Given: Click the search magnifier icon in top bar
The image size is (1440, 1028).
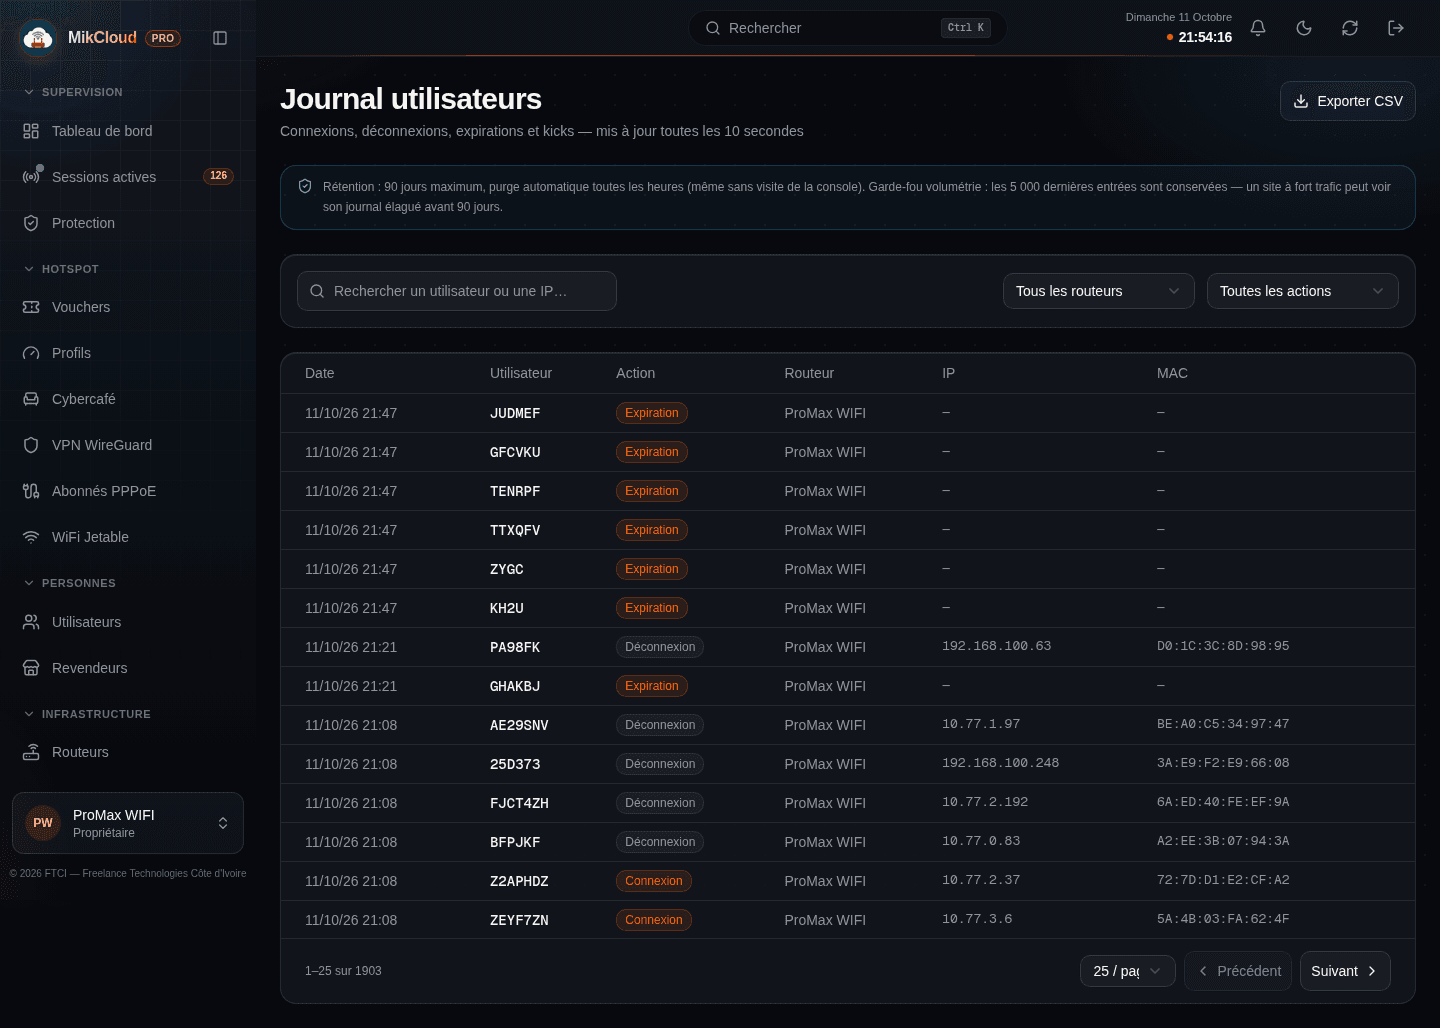Looking at the screenshot, I should click(x=713, y=28).
